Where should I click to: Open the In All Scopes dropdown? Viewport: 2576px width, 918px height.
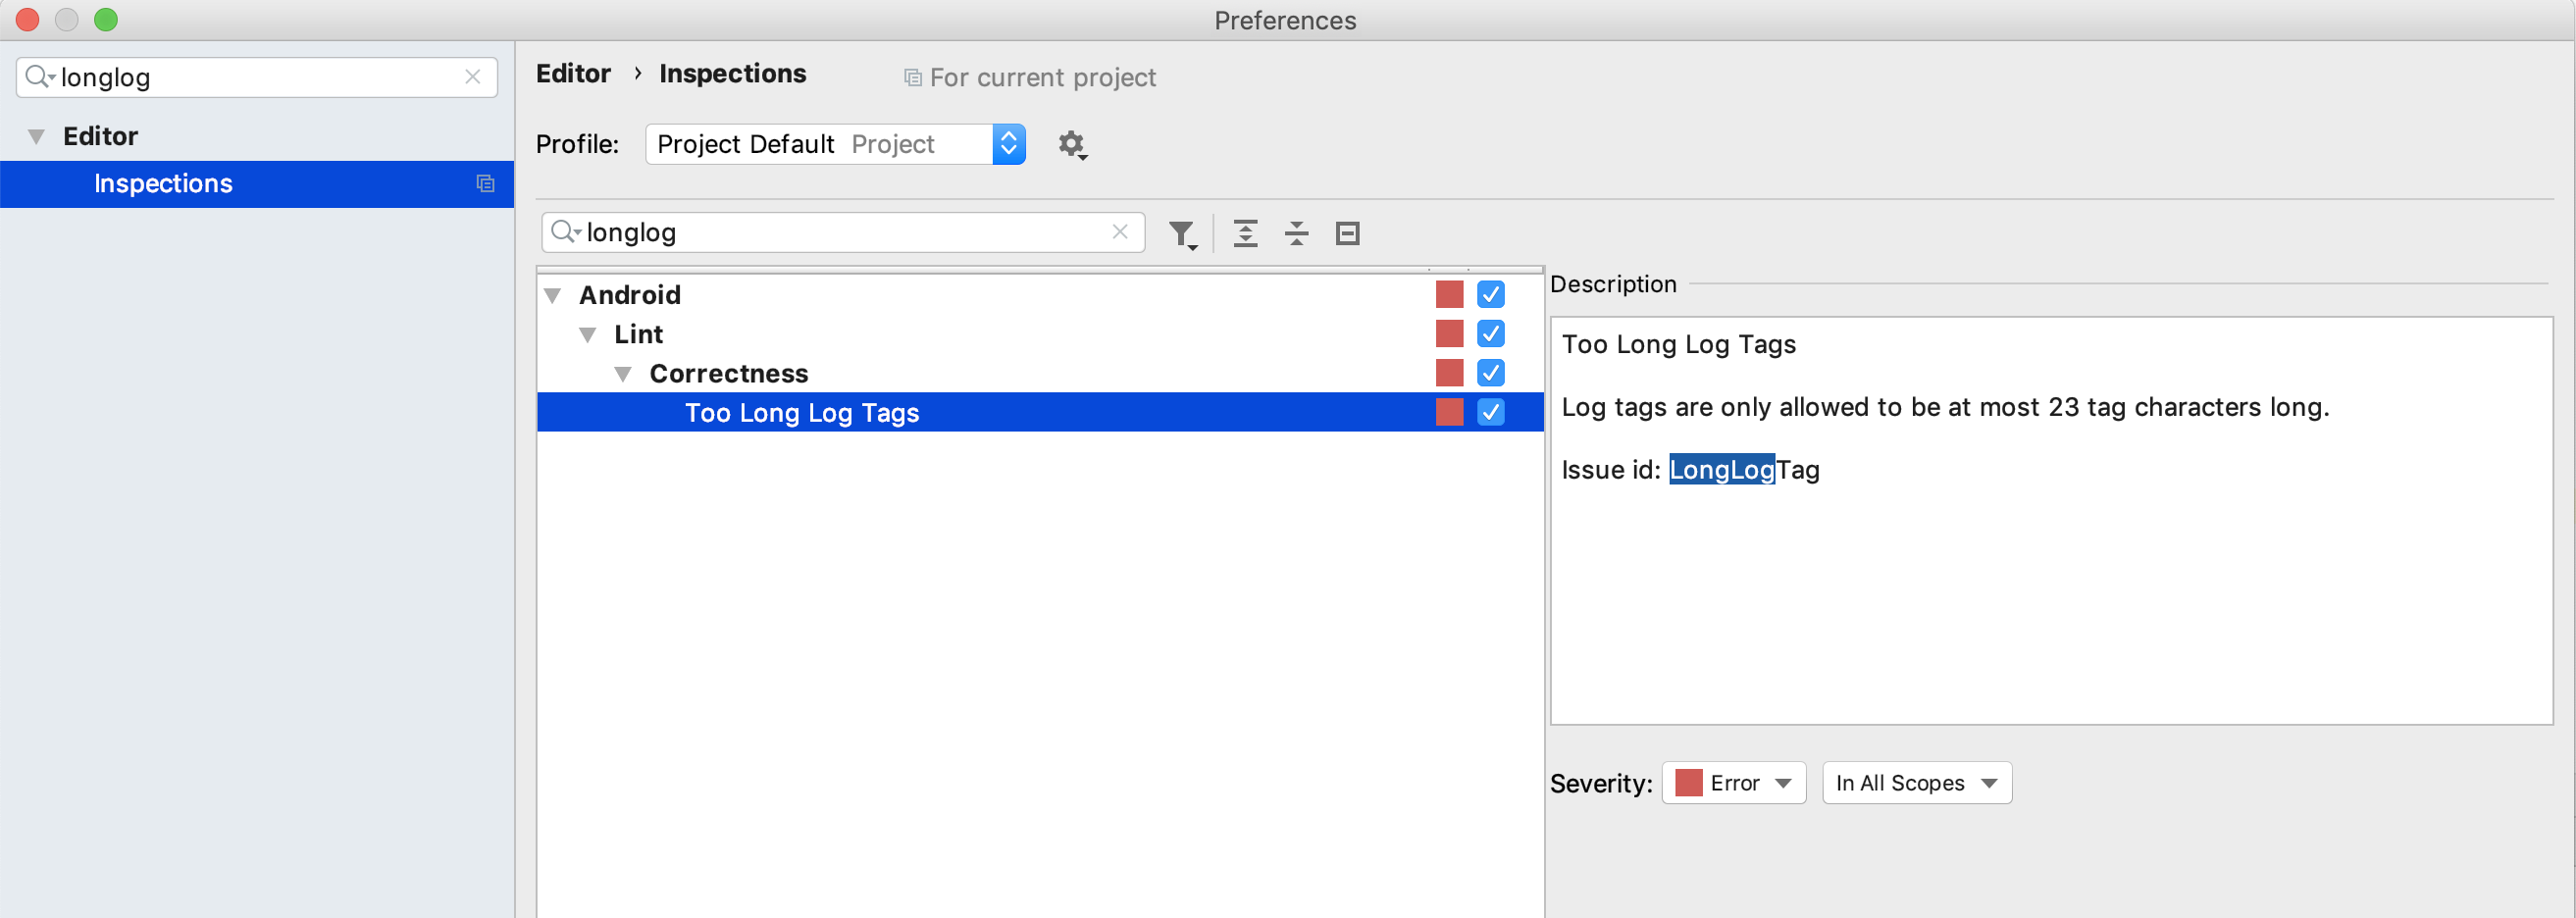[1916, 782]
